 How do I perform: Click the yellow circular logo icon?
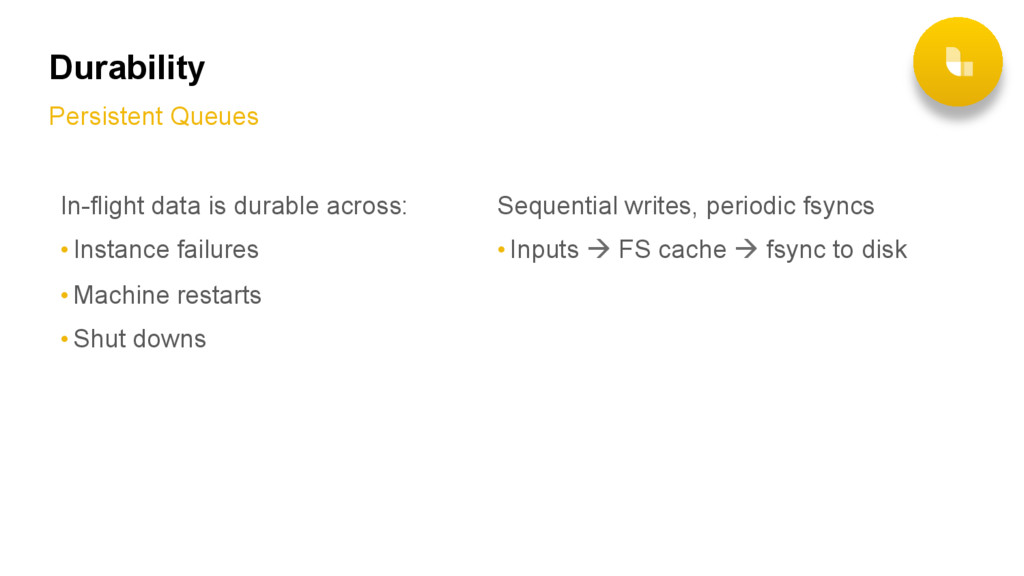click(x=957, y=61)
